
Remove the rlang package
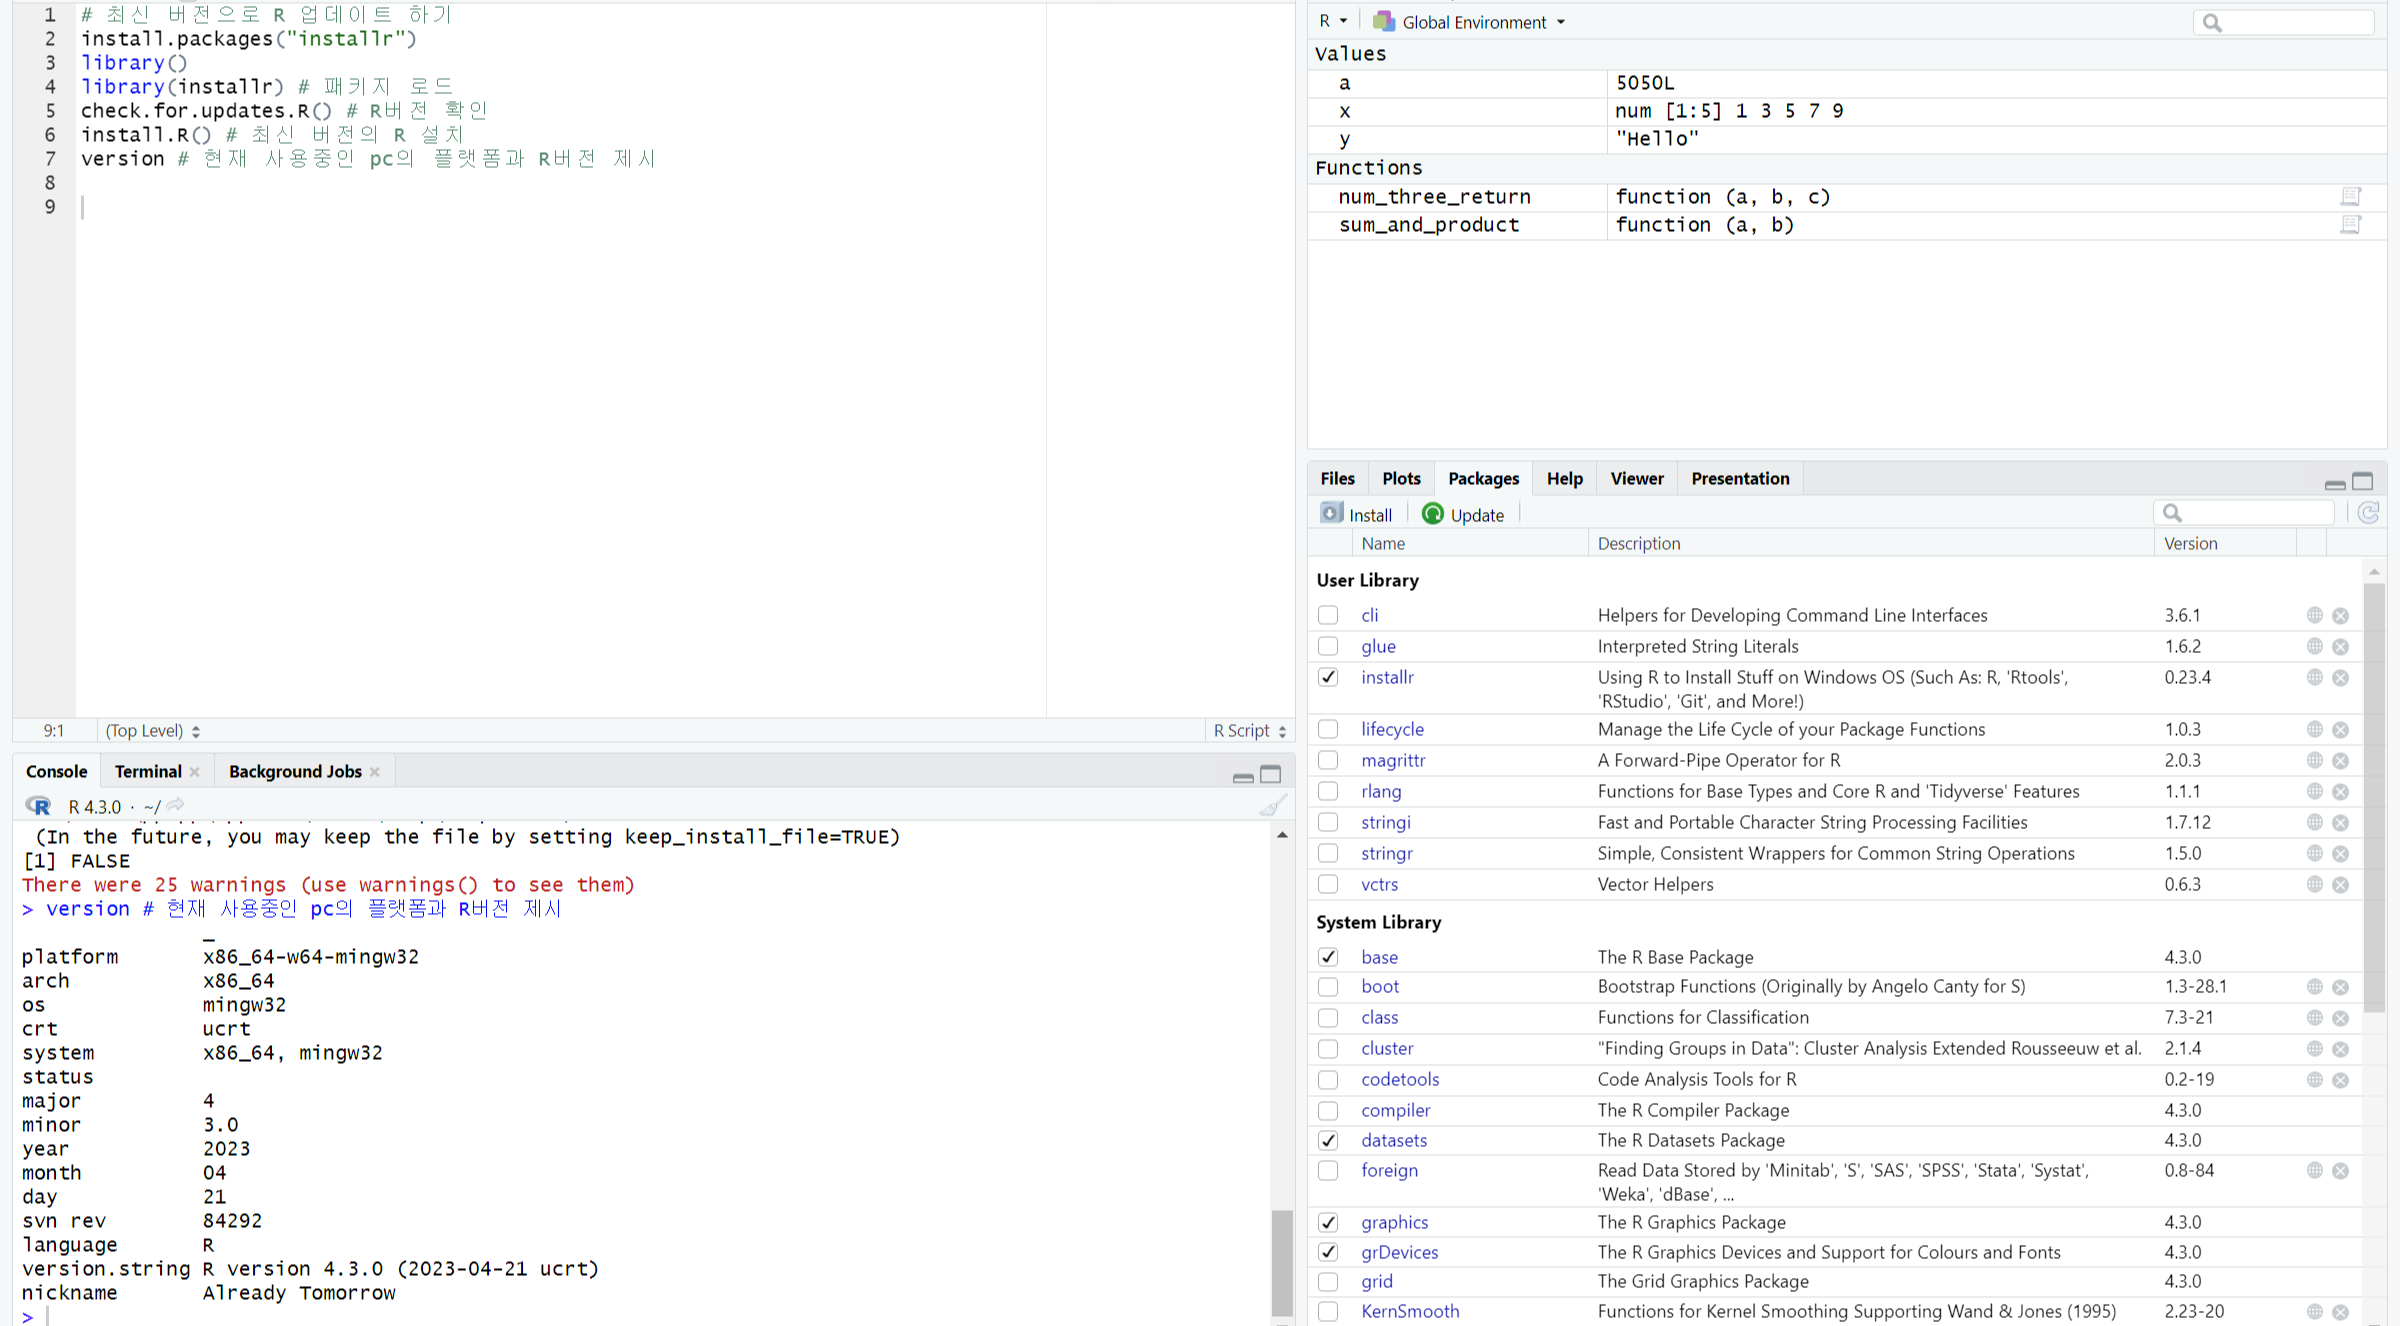(2341, 792)
